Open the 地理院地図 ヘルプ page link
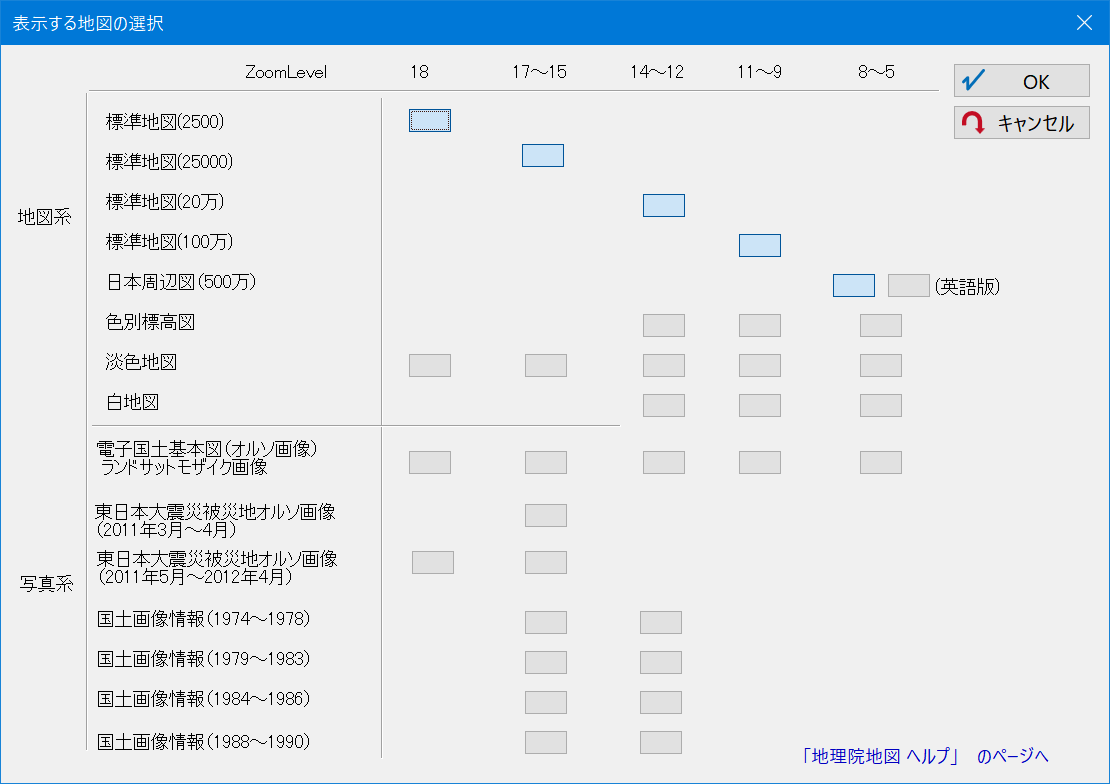 tap(925, 756)
